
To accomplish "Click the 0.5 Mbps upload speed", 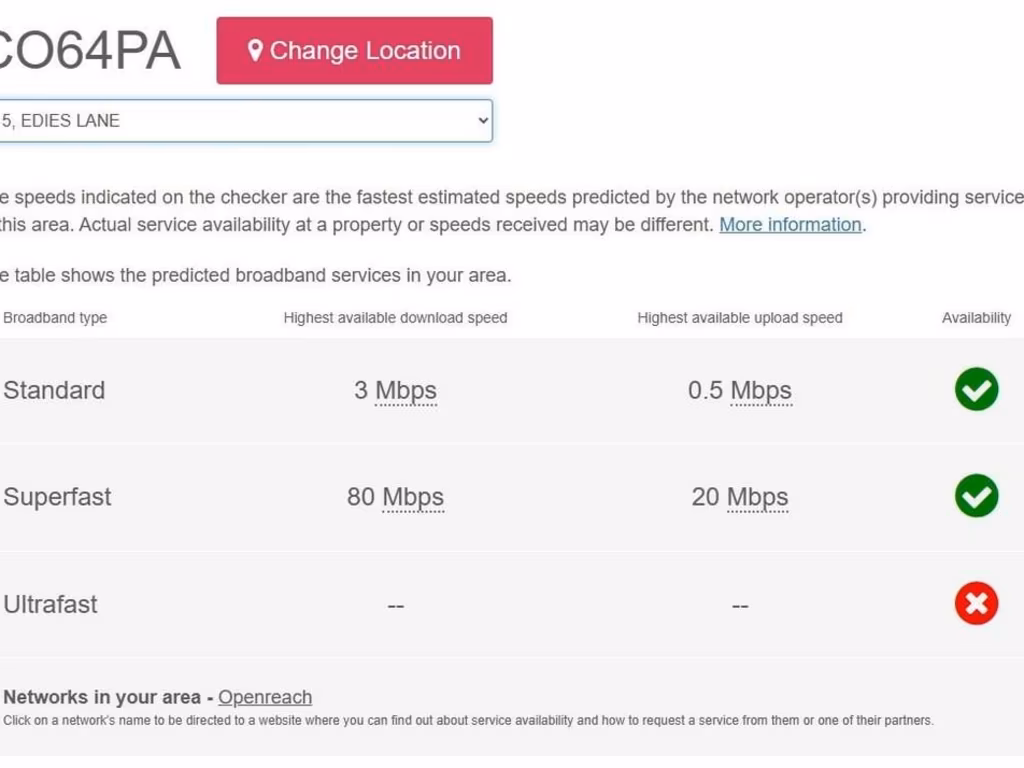I will tap(739, 390).
